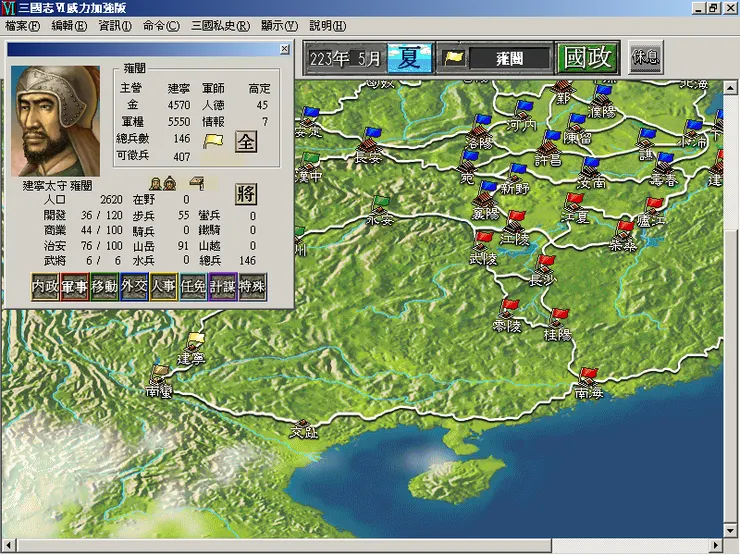This screenshot has height=555, width=740.
Task: Select the 廬江 city on the map
Action: click(x=652, y=212)
